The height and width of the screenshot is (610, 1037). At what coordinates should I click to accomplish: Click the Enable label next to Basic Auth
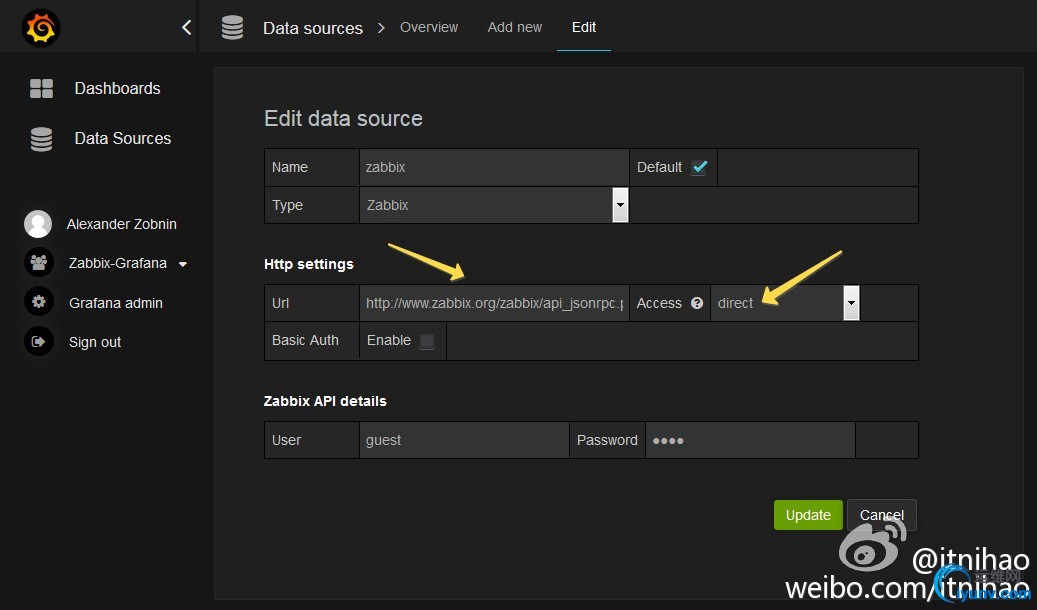pos(389,340)
